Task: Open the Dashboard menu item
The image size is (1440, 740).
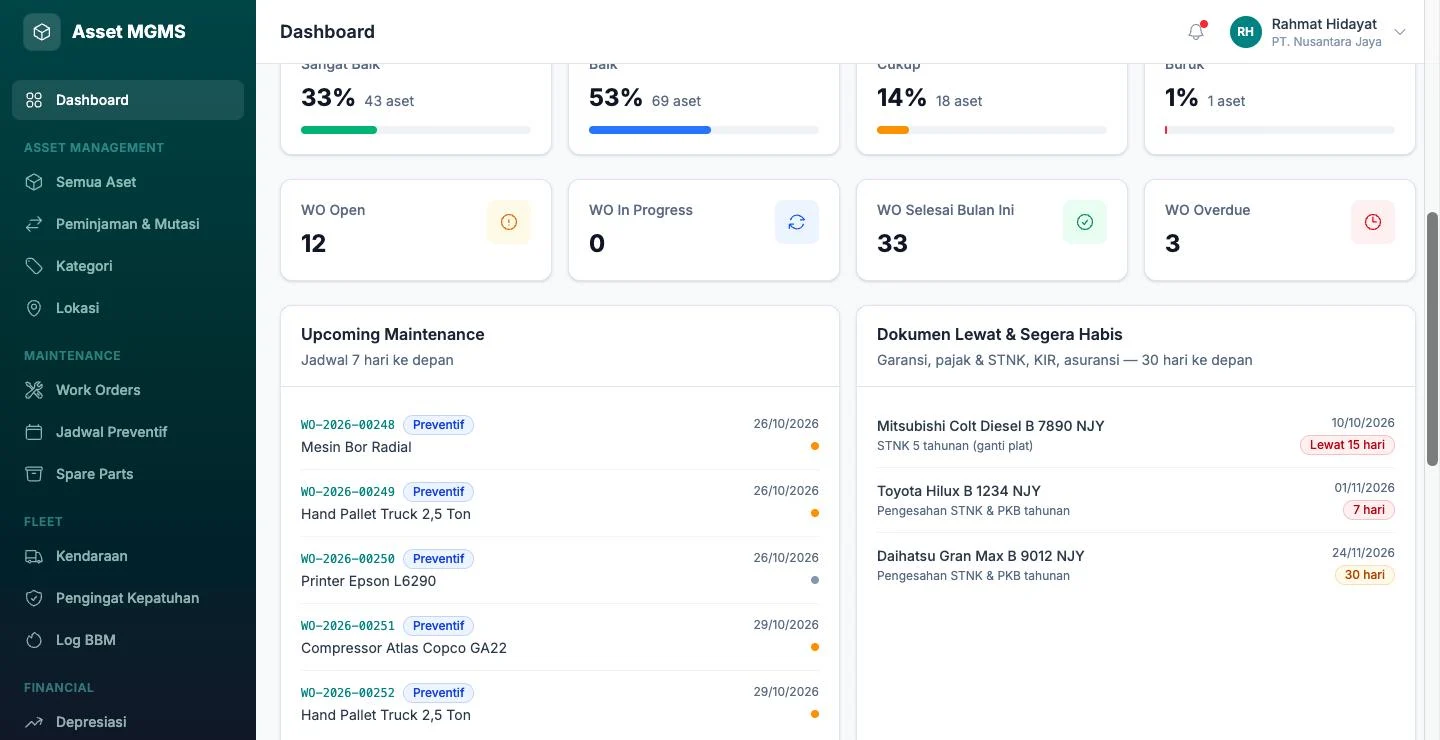Action: click(x=128, y=100)
